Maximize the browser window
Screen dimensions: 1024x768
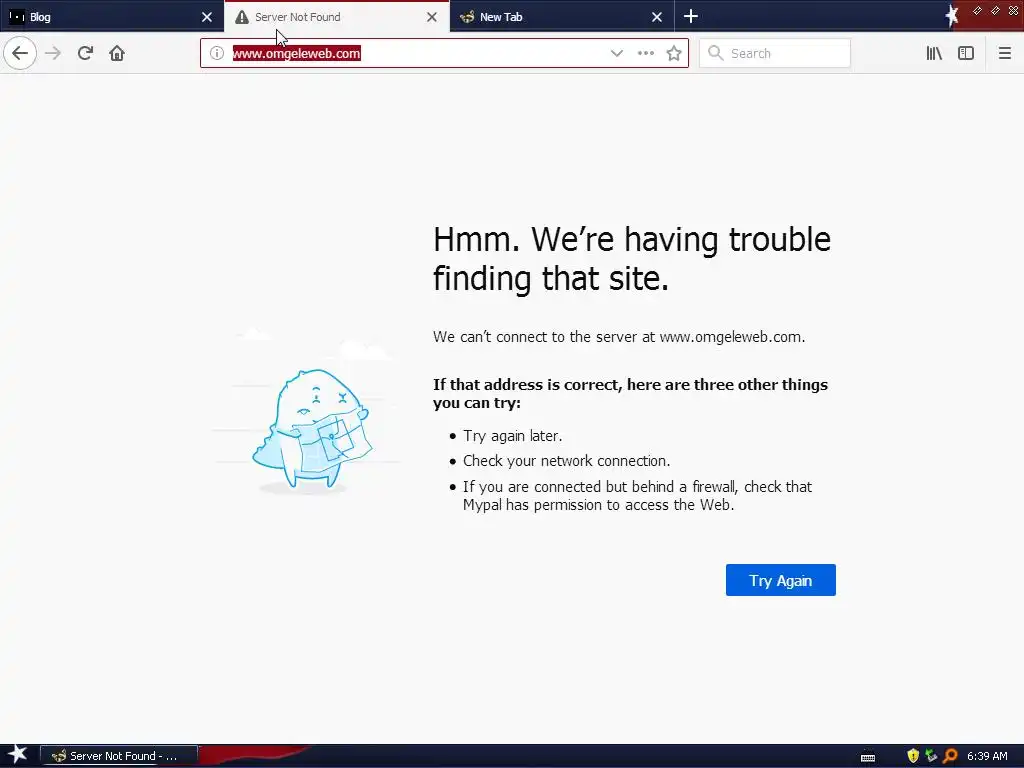pos(995,10)
